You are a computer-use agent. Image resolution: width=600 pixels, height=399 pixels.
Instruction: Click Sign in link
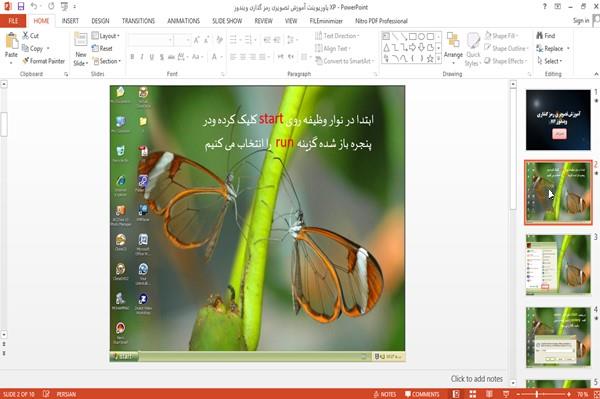[581, 21]
